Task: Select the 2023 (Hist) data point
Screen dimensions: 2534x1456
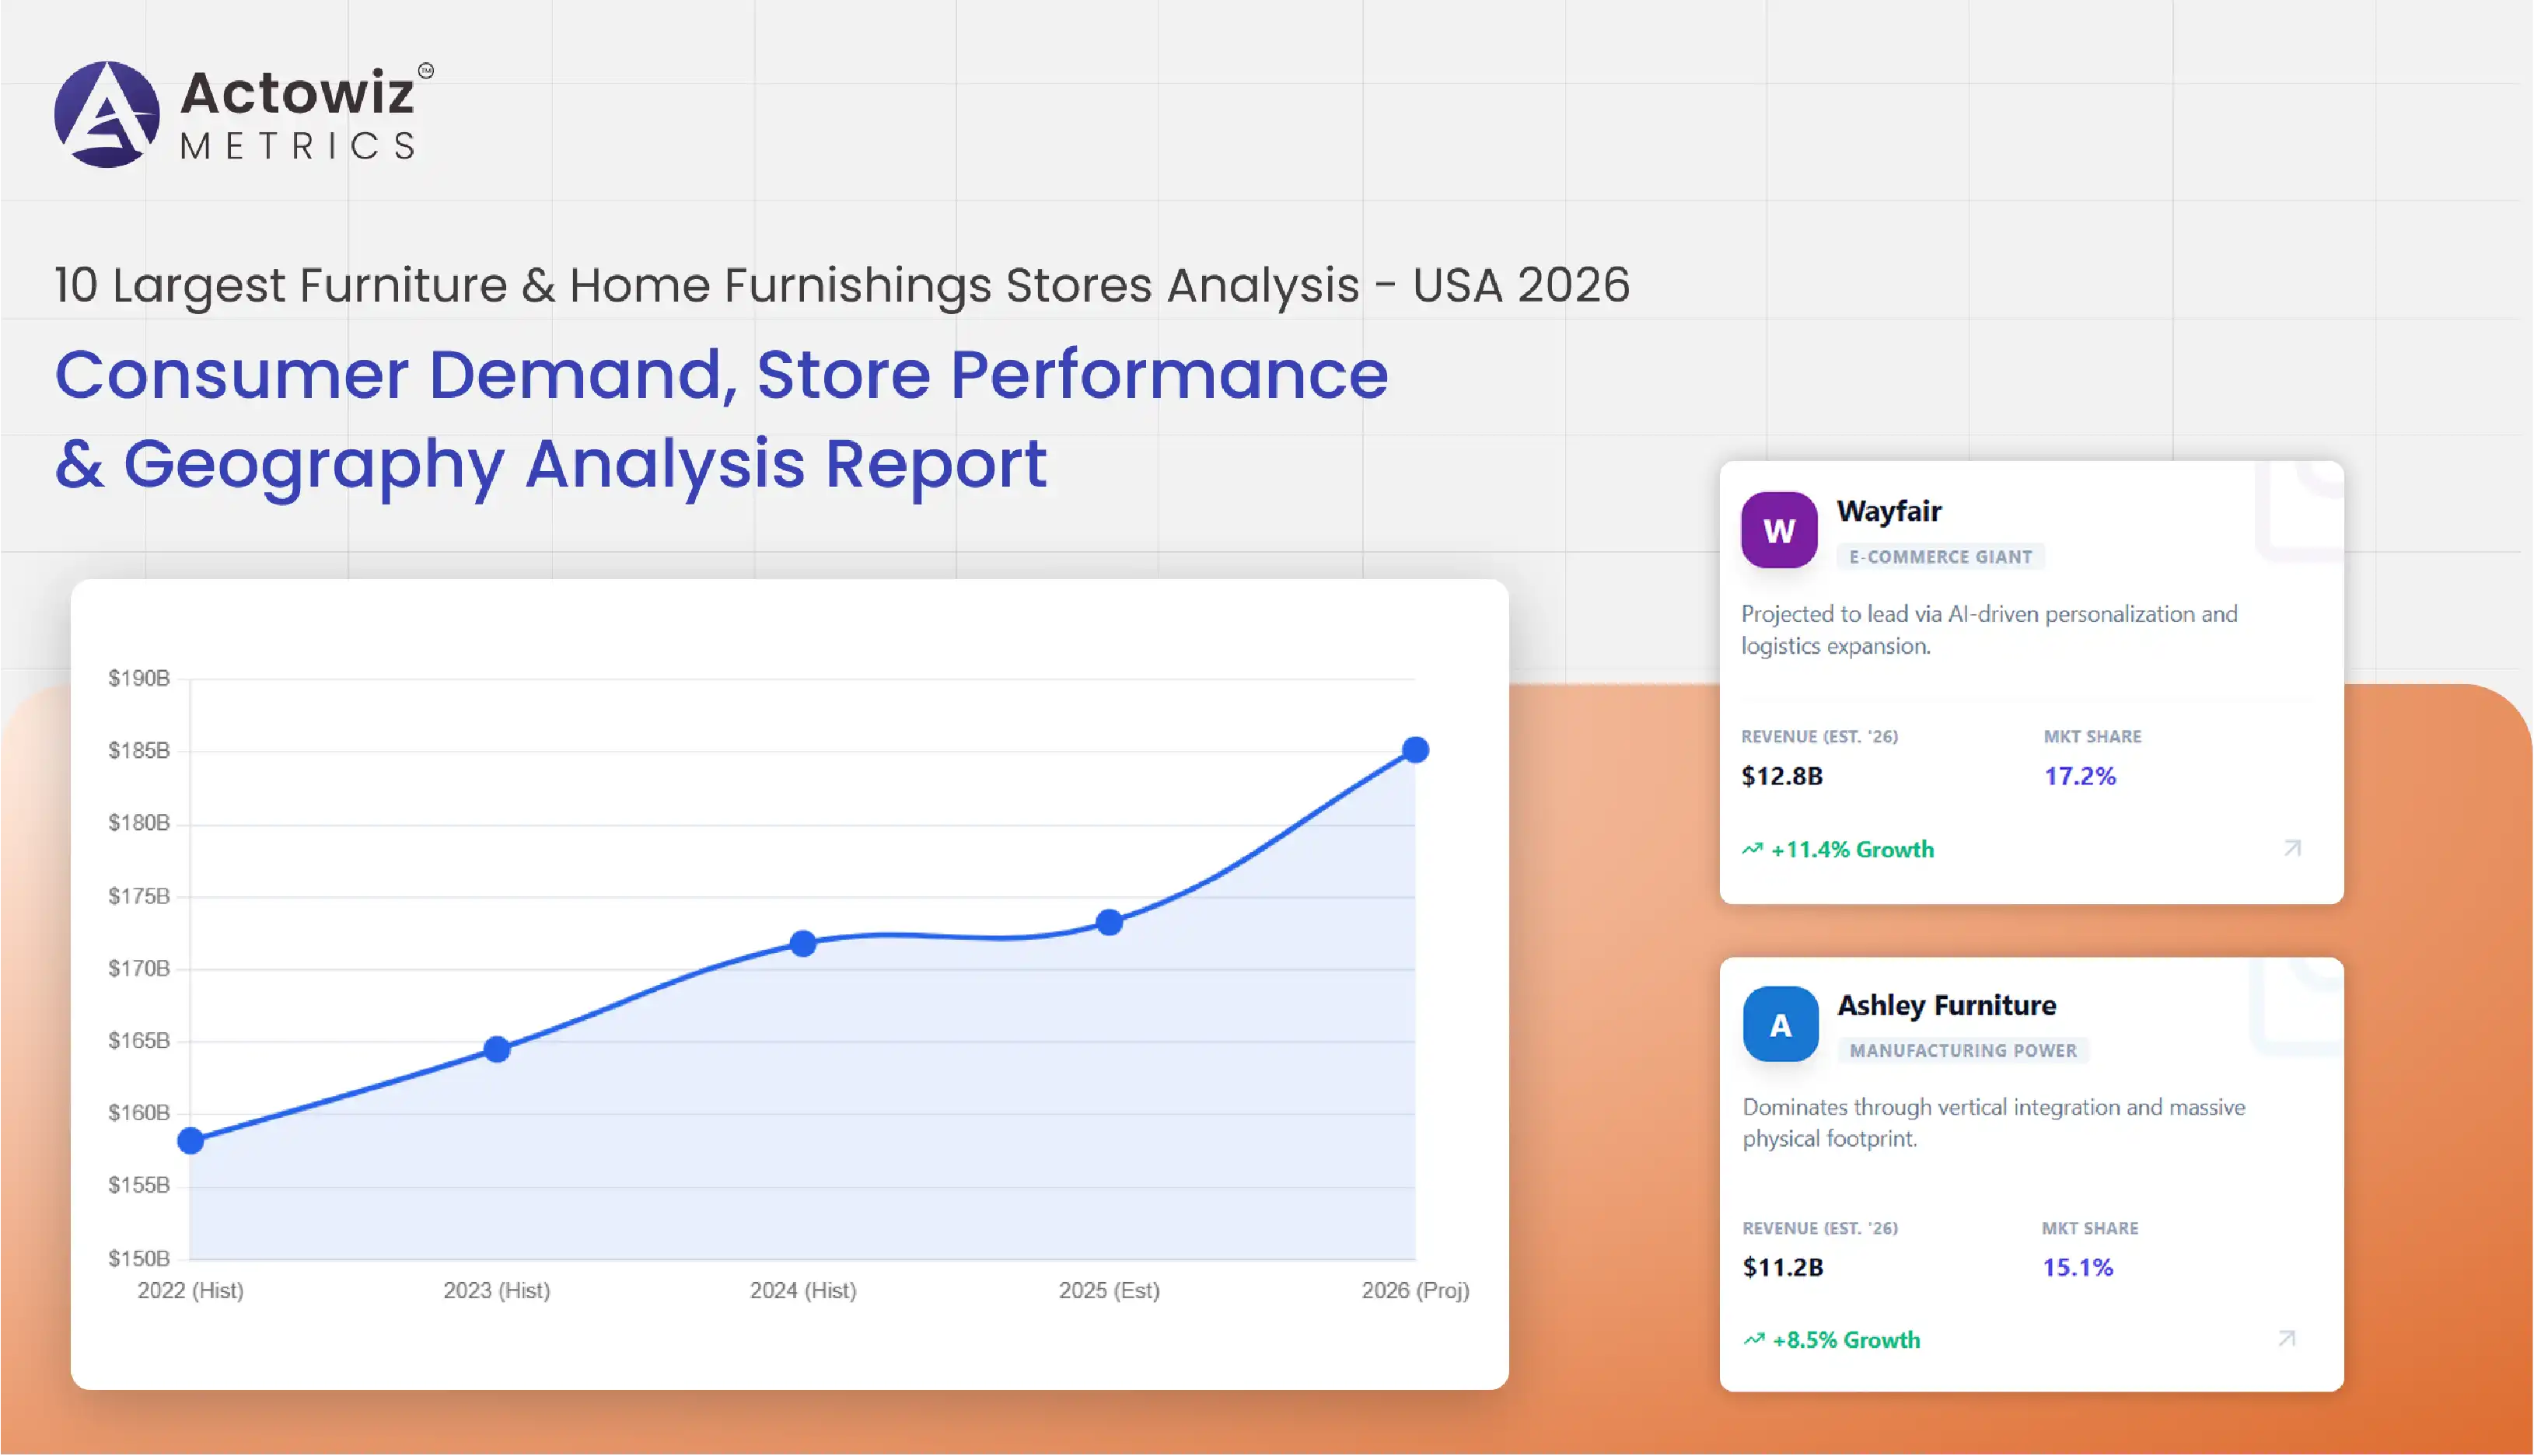Action: pos(497,1049)
